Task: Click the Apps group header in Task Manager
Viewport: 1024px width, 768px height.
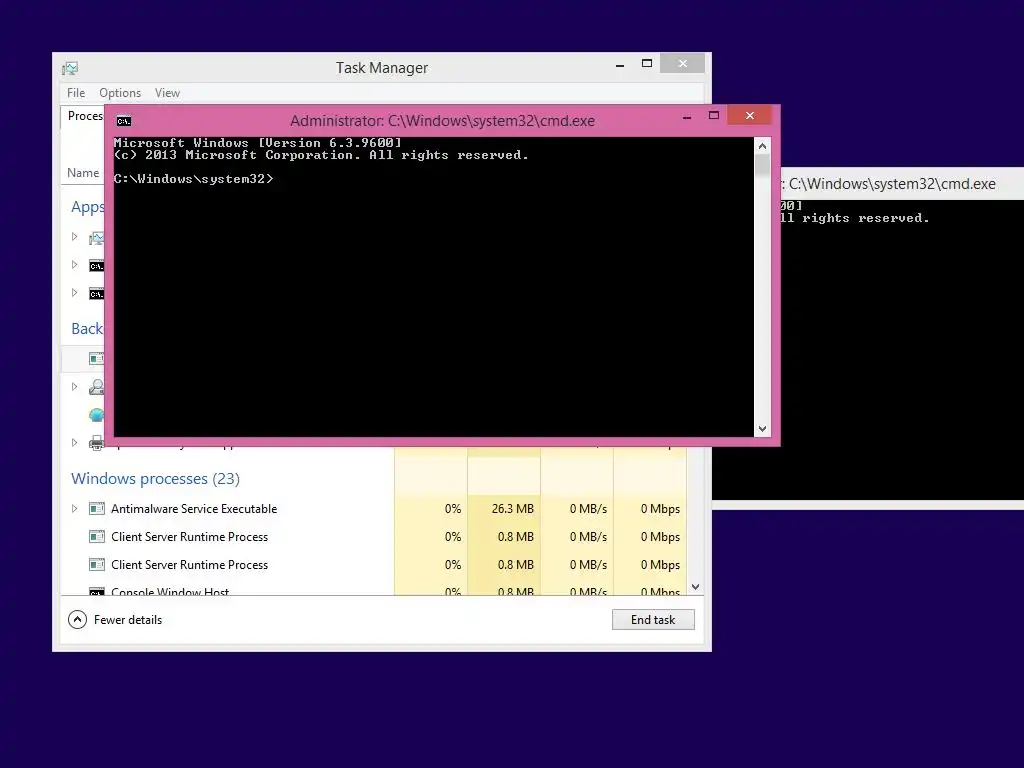Action: 88,207
